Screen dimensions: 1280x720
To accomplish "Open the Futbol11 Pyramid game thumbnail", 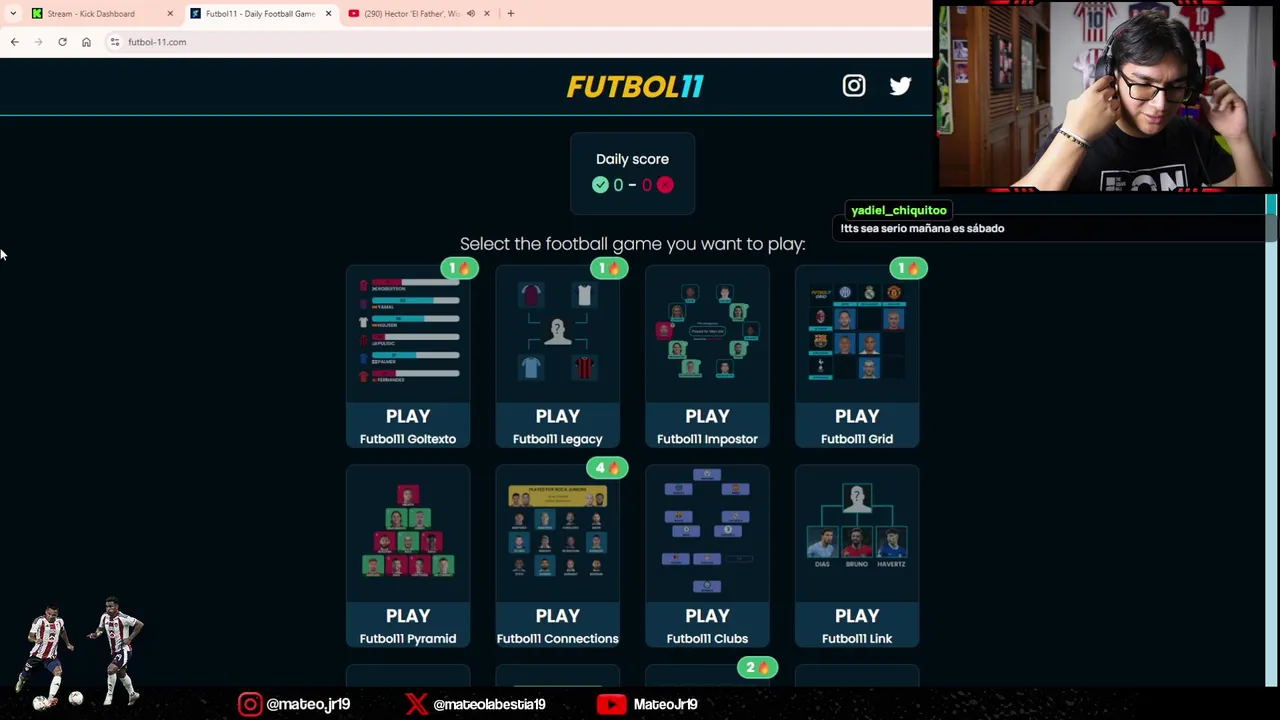I will tap(408, 533).
